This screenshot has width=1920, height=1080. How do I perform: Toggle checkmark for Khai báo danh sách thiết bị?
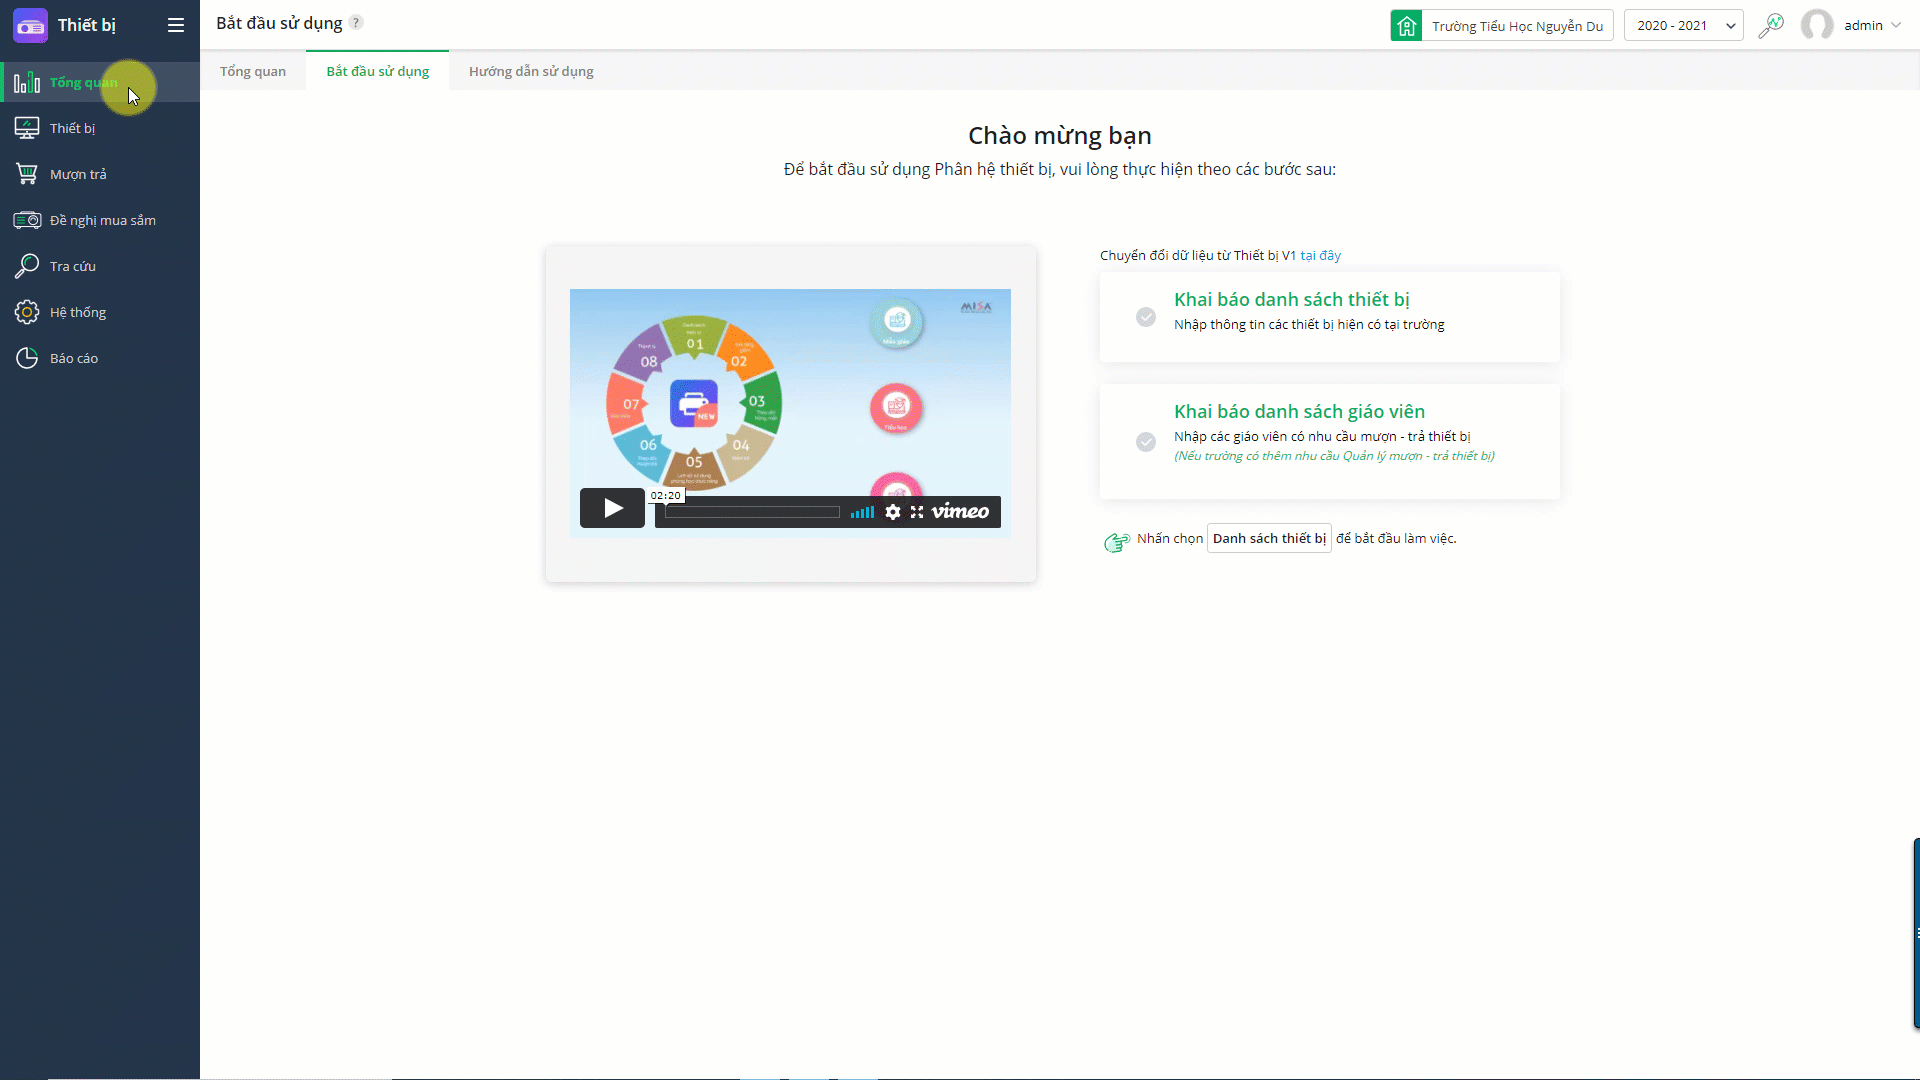(x=1146, y=317)
